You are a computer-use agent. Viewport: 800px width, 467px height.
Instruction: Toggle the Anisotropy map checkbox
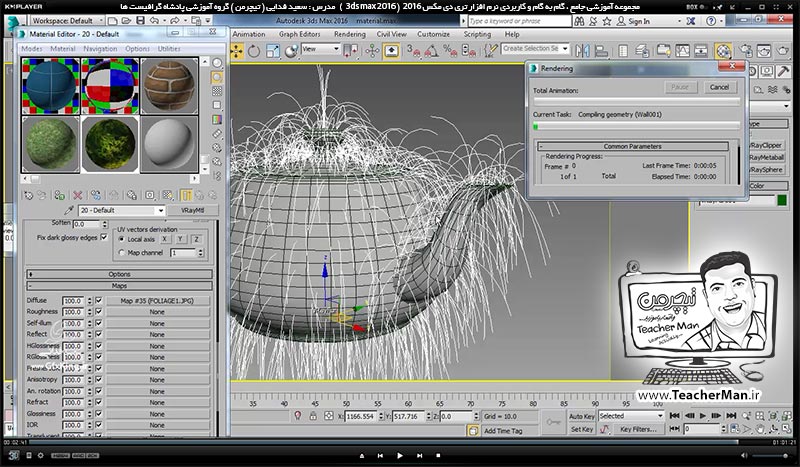point(98,380)
